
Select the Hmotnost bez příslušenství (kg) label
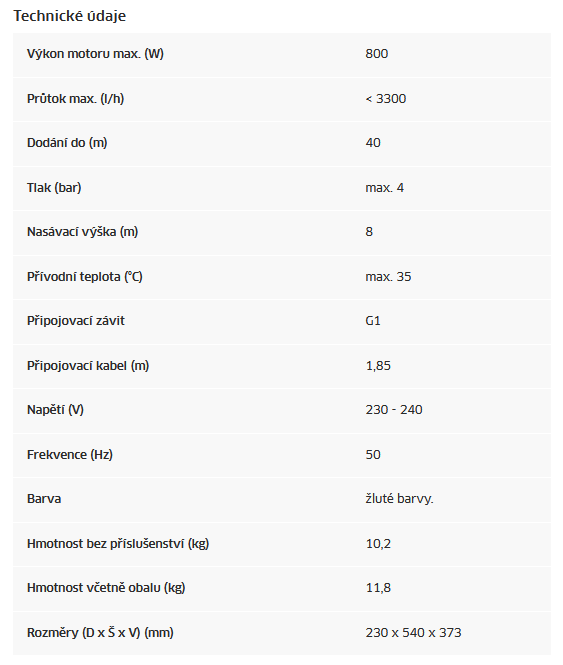click(118, 544)
